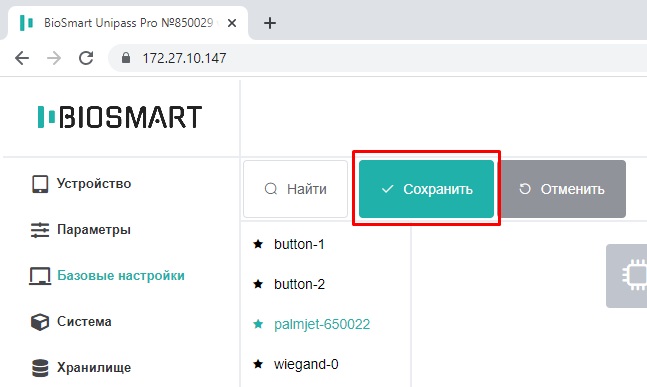Click the Отменить cancel button
The height and width of the screenshot is (387, 647).
coord(563,189)
